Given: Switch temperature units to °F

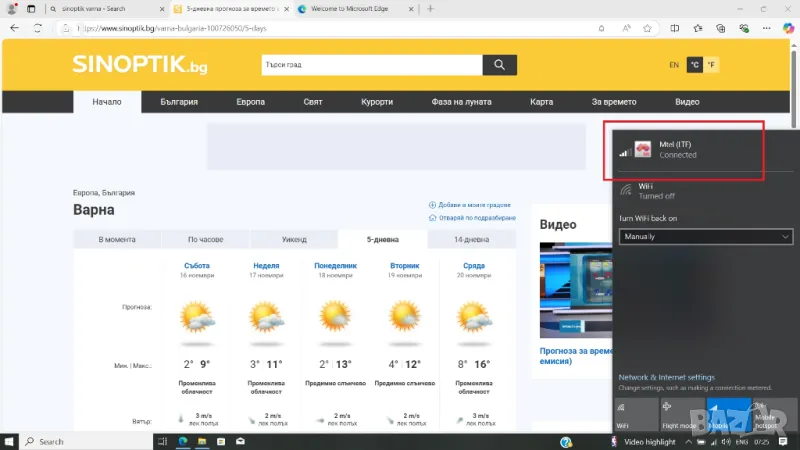Looking at the screenshot, I should (x=711, y=65).
